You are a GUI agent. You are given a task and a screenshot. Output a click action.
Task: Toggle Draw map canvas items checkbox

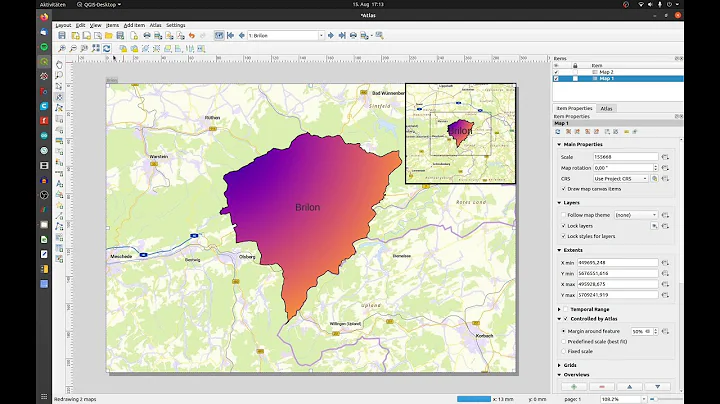563,189
